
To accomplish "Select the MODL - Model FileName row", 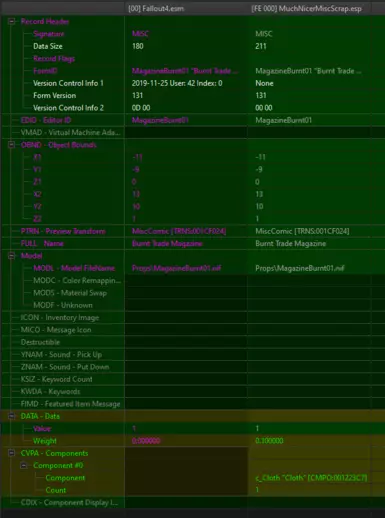I will [193, 268].
